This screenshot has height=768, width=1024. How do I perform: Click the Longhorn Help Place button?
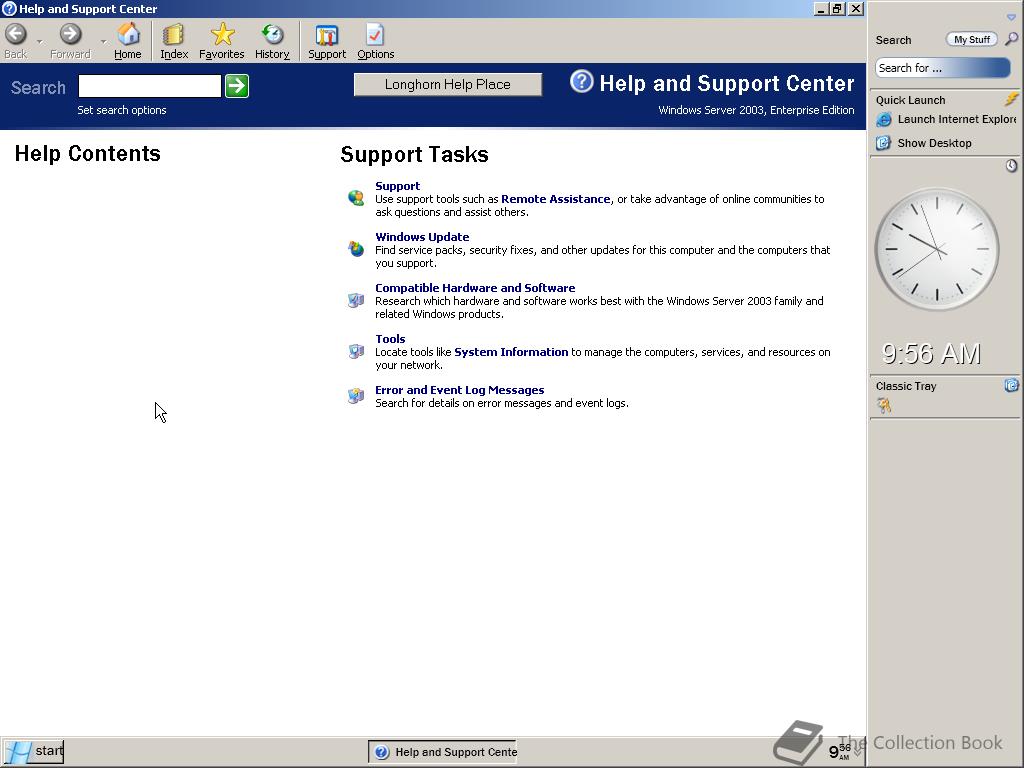tap(447, 84)
